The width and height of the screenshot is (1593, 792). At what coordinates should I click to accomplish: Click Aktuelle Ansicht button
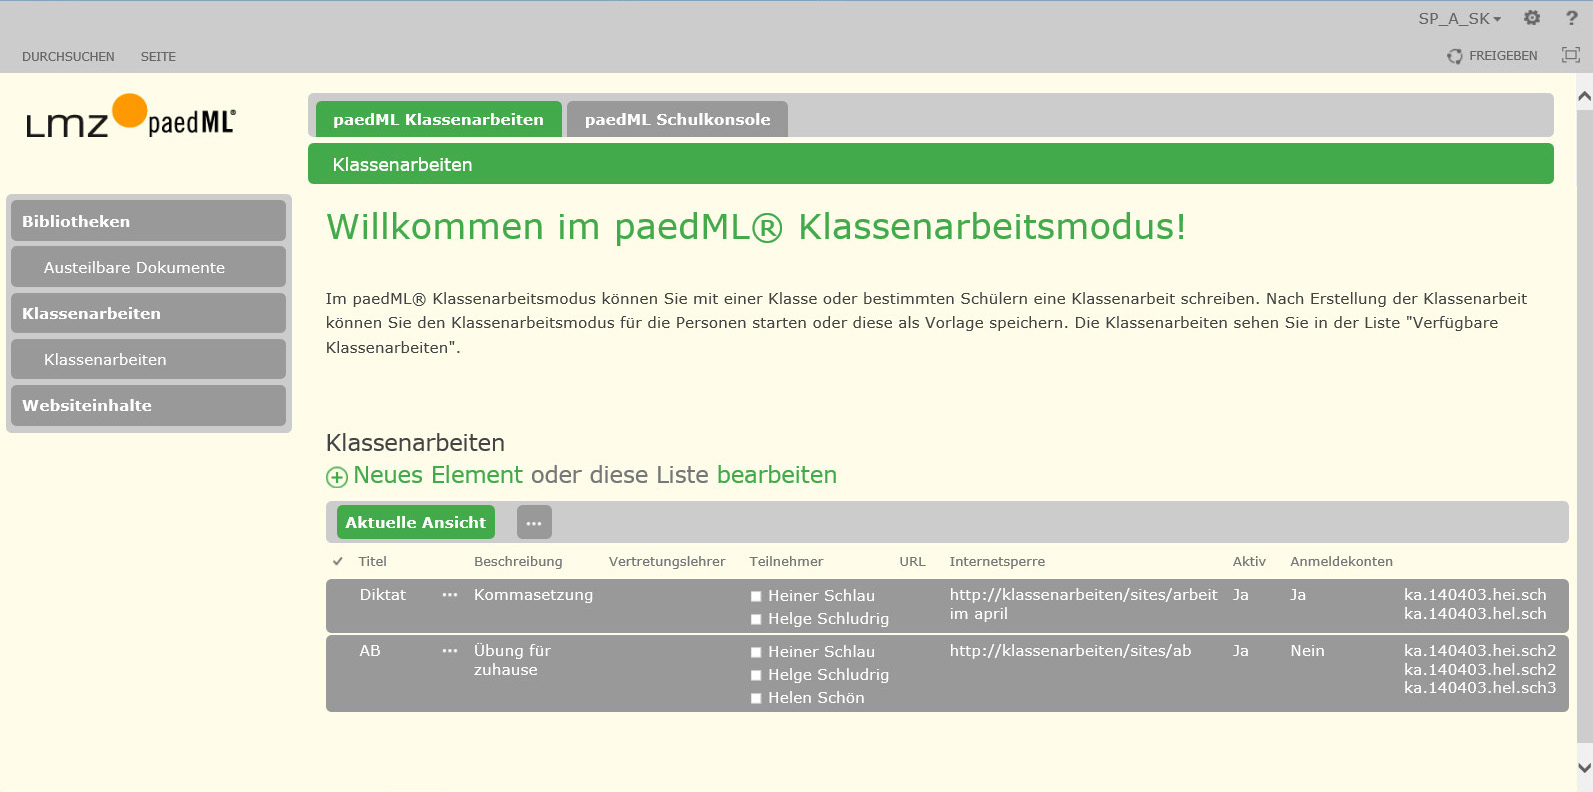pos(416,522)
